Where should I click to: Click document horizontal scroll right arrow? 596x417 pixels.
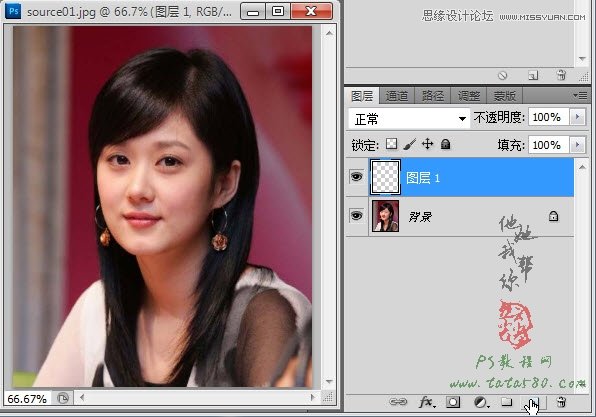click(x=312, y=398)
